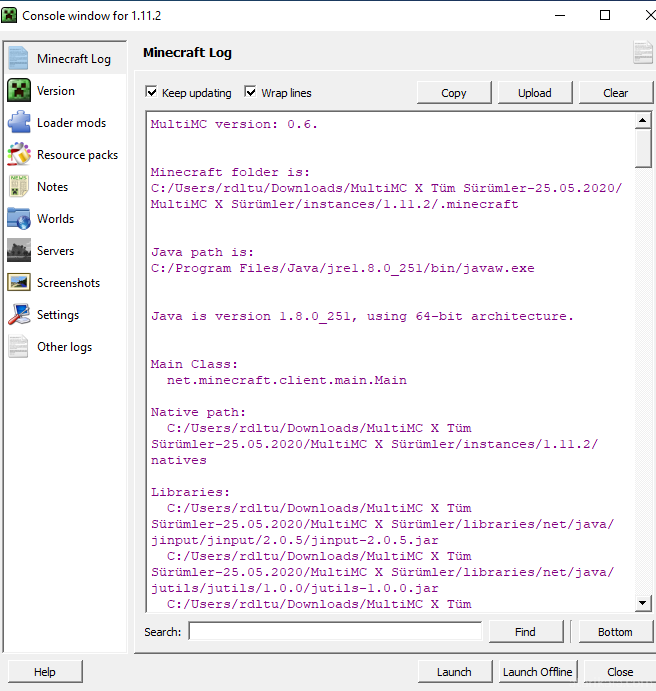Click the Launch button
Viewport: 656px width, 691px height.
coord(454,672)
